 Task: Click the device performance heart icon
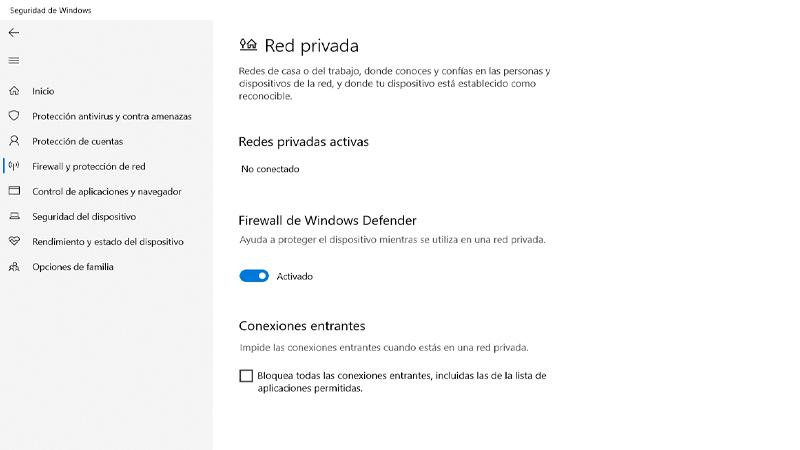14,241
